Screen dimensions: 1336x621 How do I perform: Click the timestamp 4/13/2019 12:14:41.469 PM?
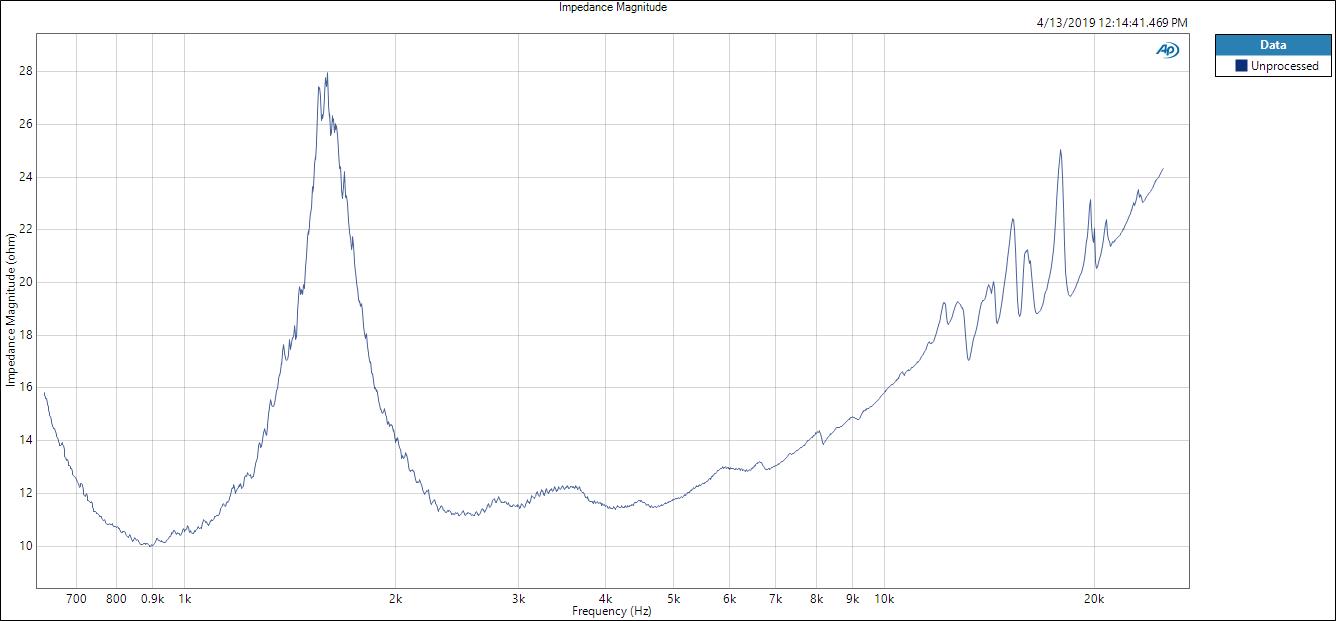[1113, 22]
